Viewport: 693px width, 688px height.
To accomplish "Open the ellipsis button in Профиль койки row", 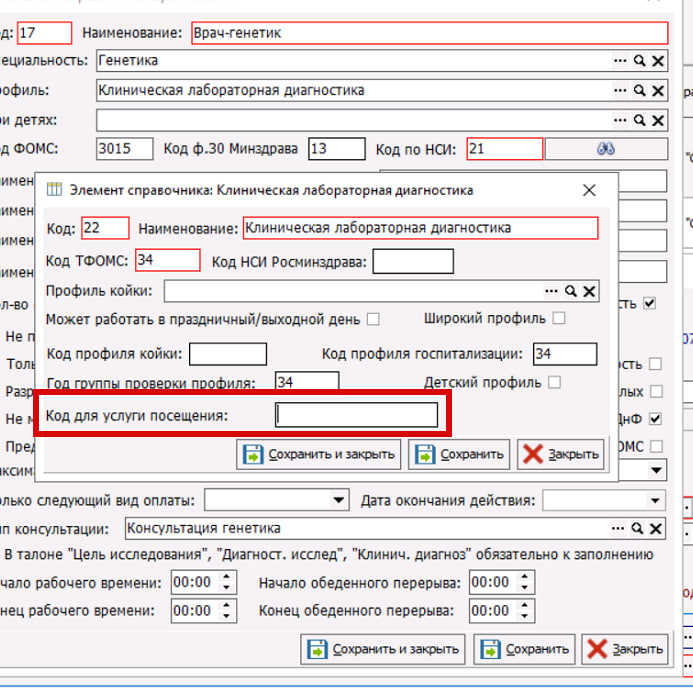I will [551, 292].
